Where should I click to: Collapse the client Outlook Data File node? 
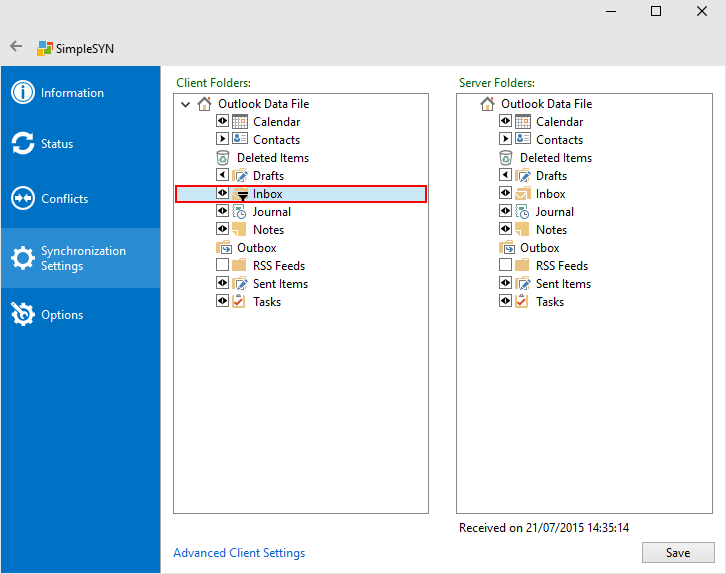pos(185,104)
